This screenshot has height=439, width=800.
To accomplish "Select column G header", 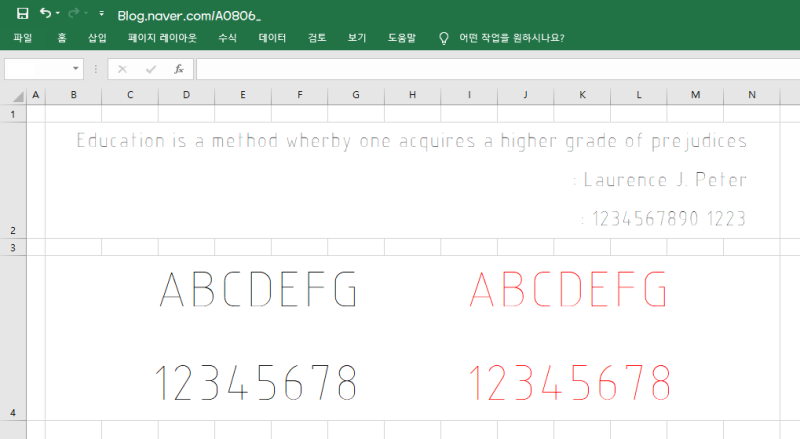I will coord(356,95).
